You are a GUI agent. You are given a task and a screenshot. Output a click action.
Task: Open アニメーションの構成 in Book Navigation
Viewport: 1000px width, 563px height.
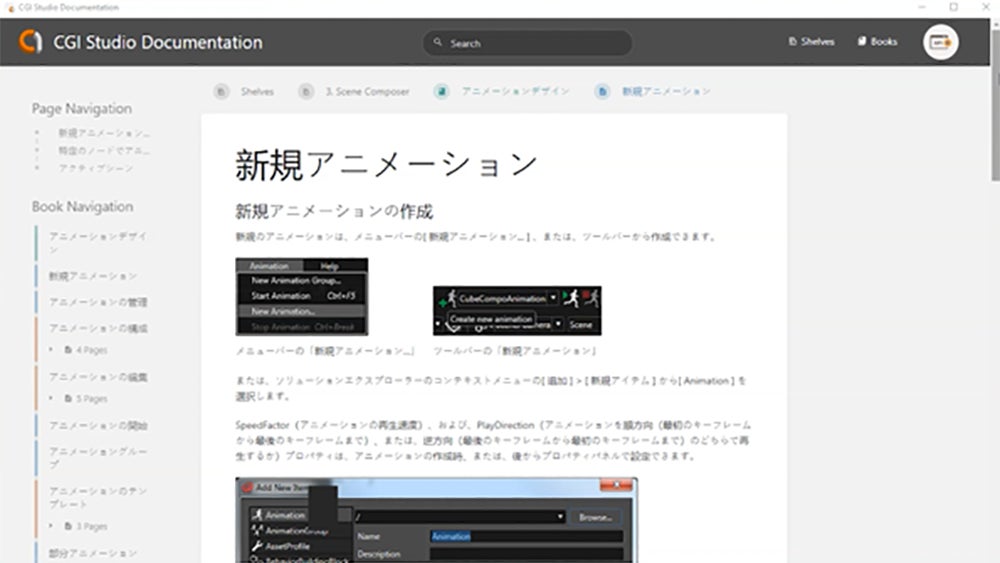[98, 328]
